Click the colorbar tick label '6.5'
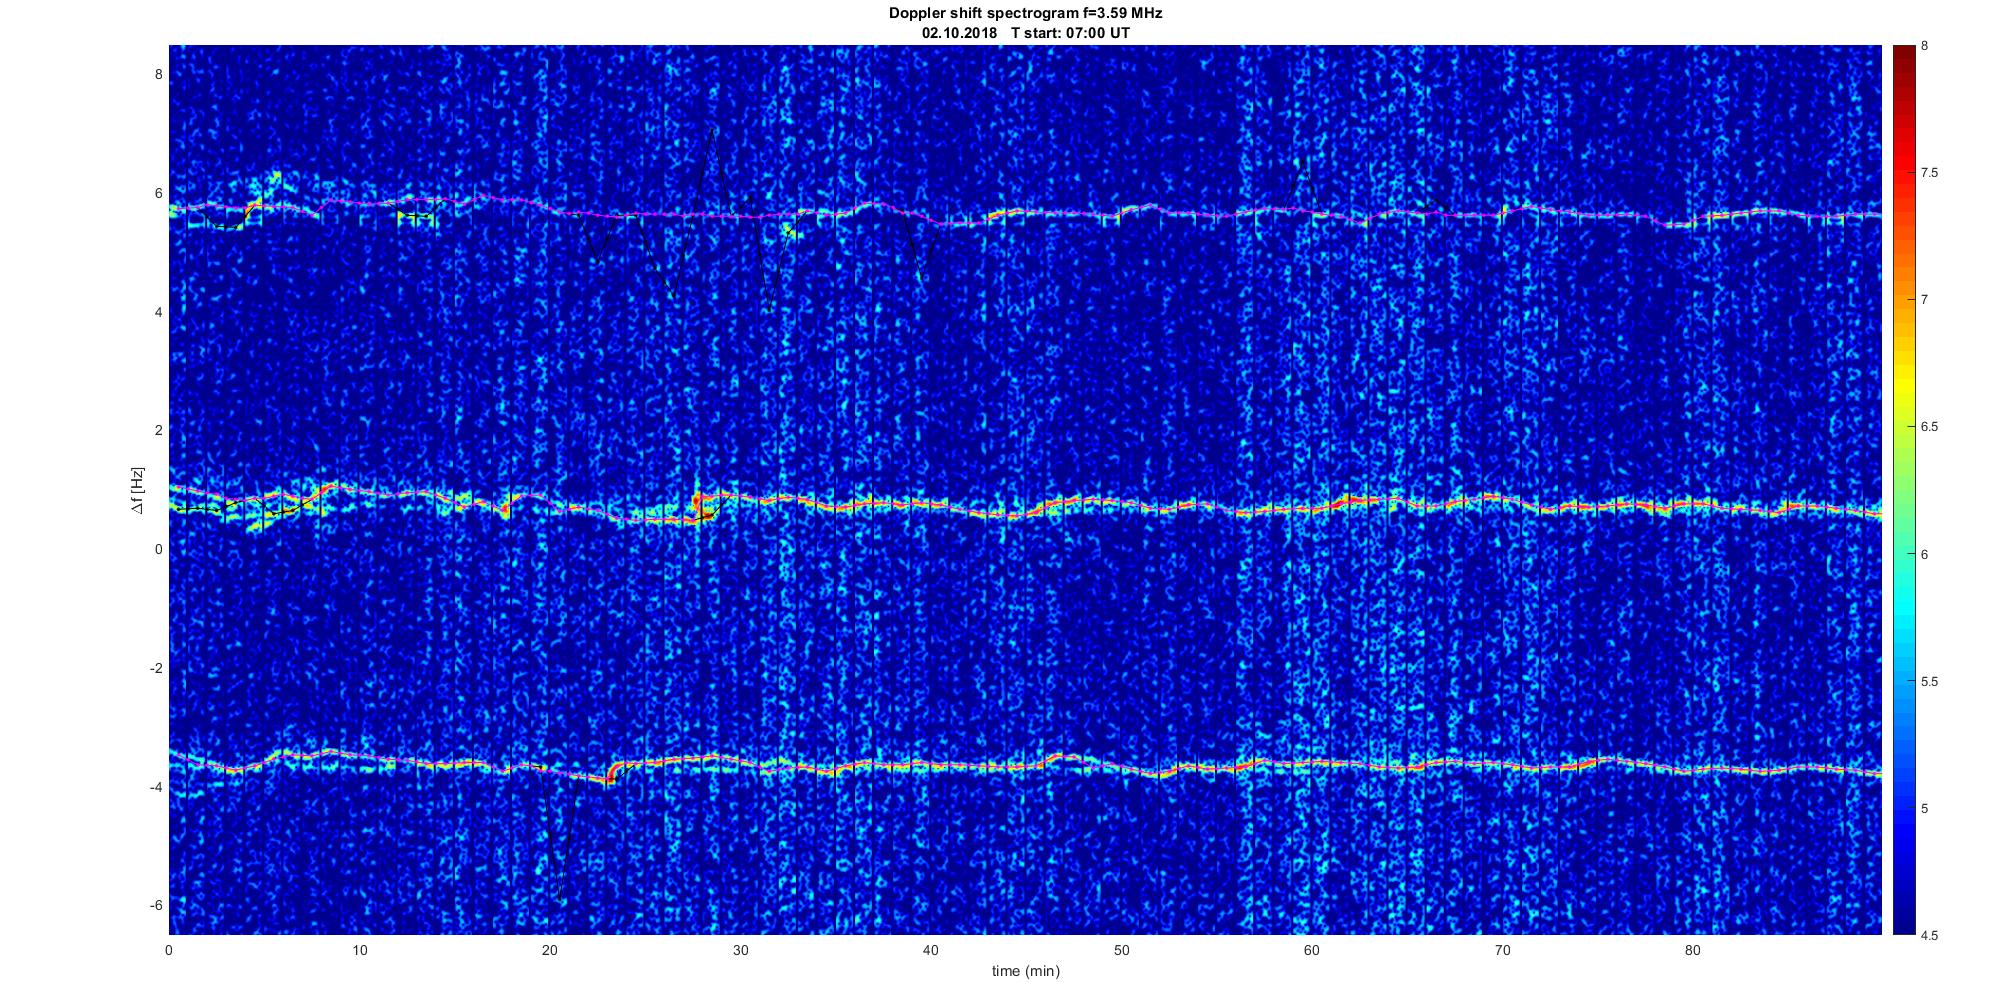 coord(1930,427)
